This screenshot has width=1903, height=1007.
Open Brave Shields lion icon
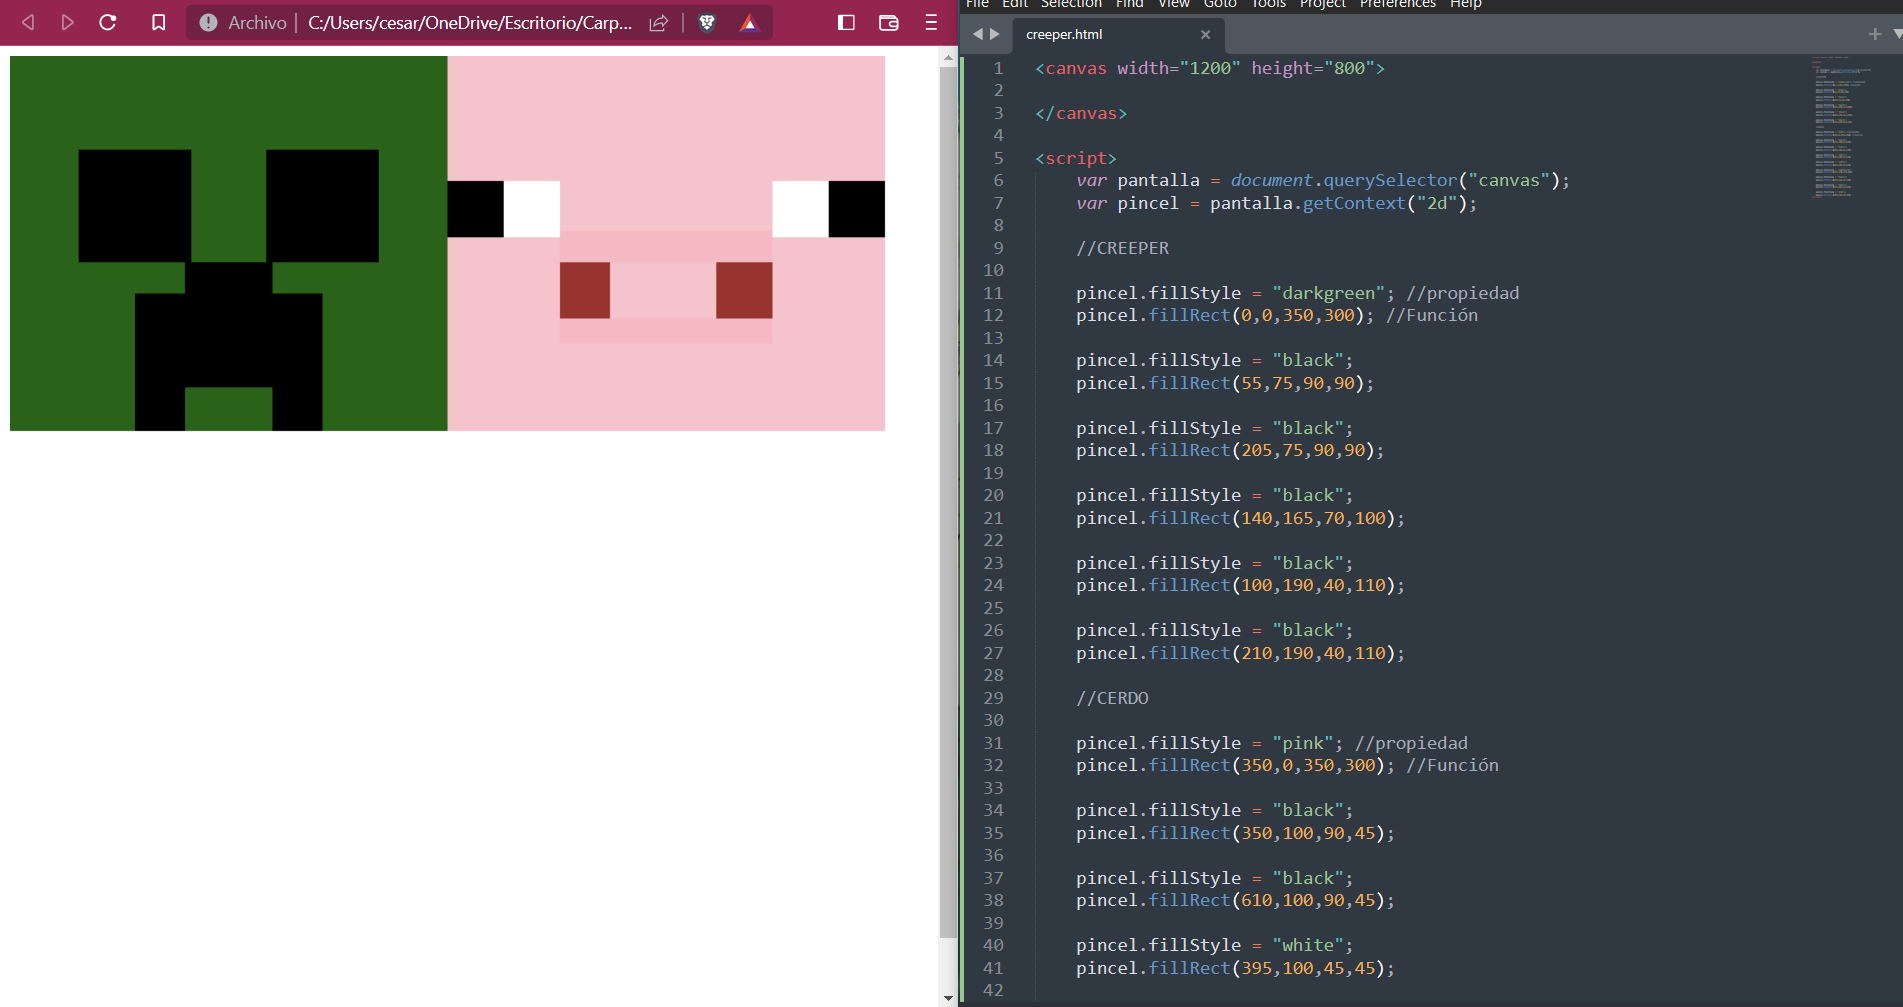(x=707, y=22)
